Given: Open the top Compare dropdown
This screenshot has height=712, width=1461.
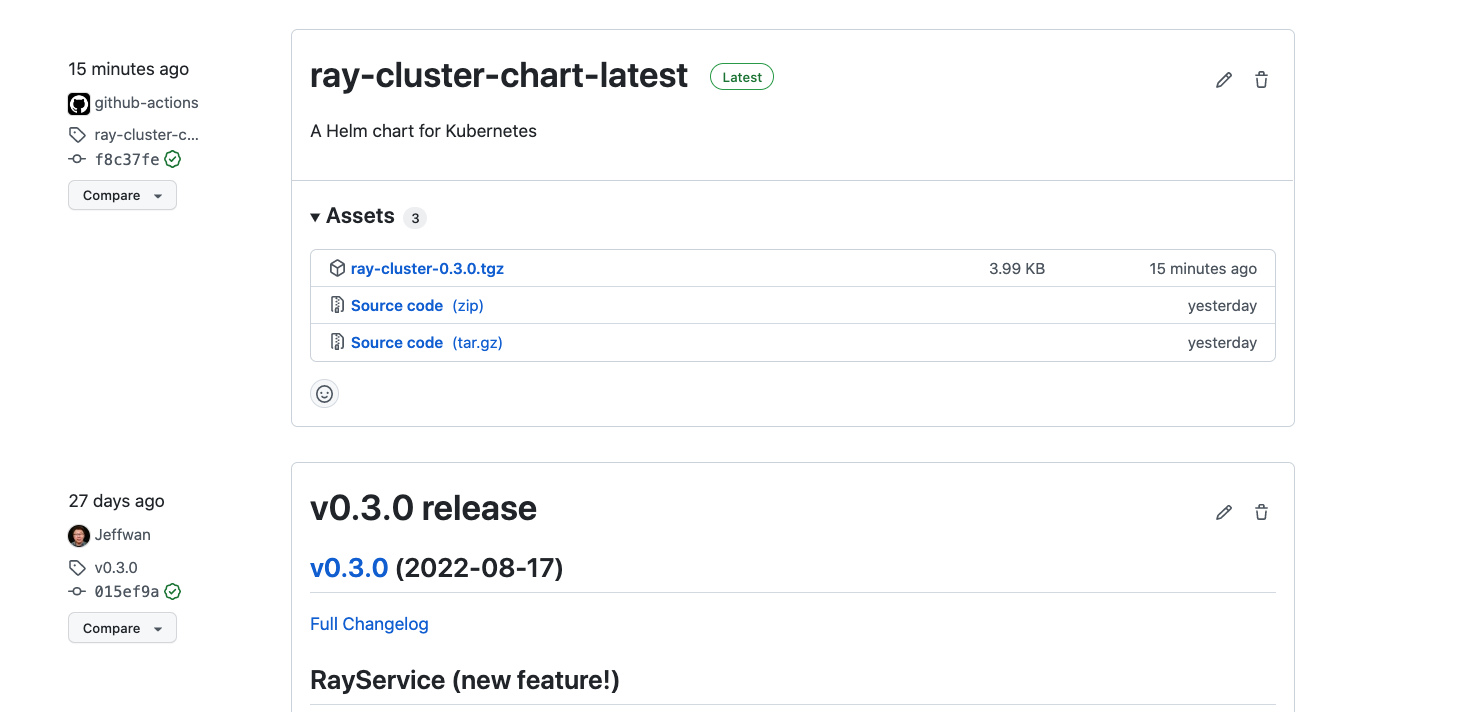Looking at the screenshot, I should [x=122, y=195].
